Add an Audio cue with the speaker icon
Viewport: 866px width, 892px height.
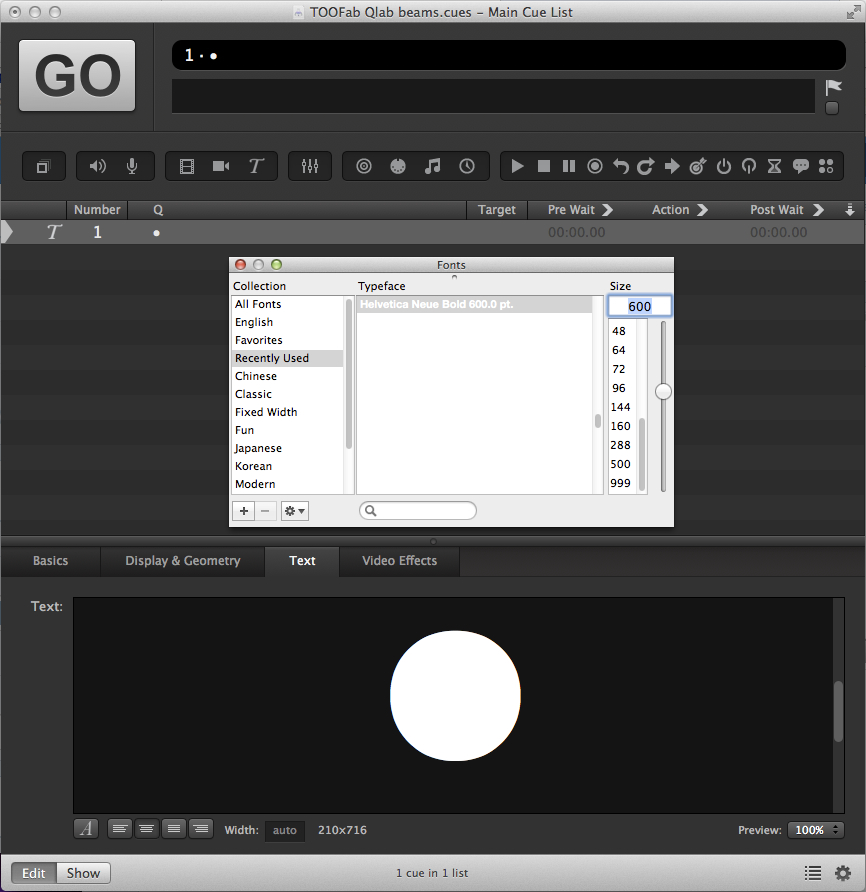click(x=98, y=167)
